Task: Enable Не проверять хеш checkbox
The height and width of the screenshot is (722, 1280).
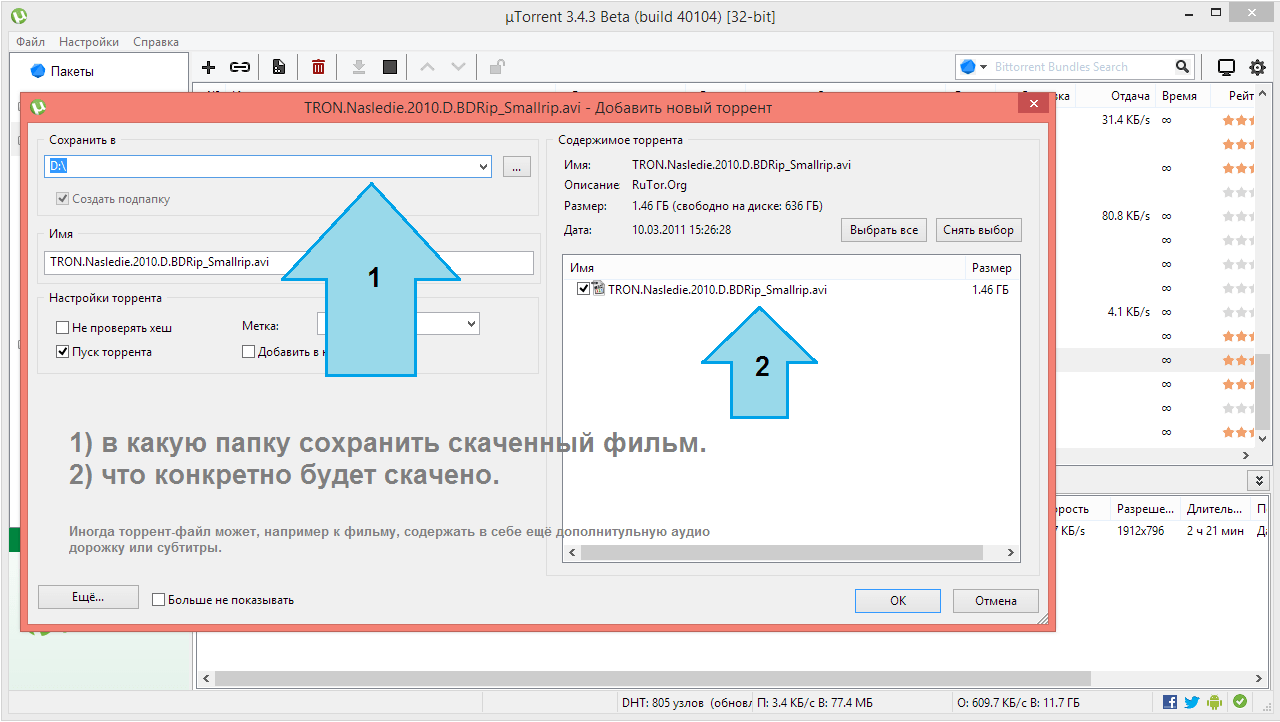Action: (x=63, y=327)
